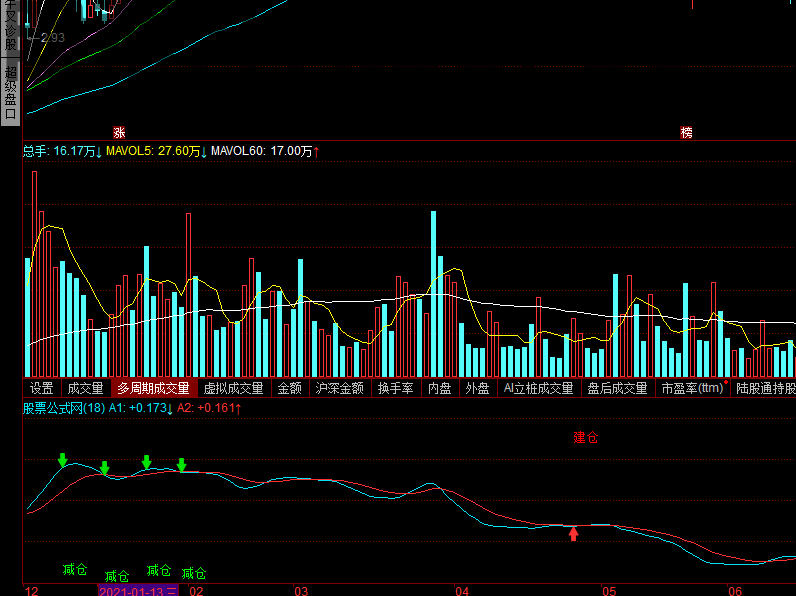Click the 06 month axis marker
Screen dimensions: 796x596
(x=735, y=591)
